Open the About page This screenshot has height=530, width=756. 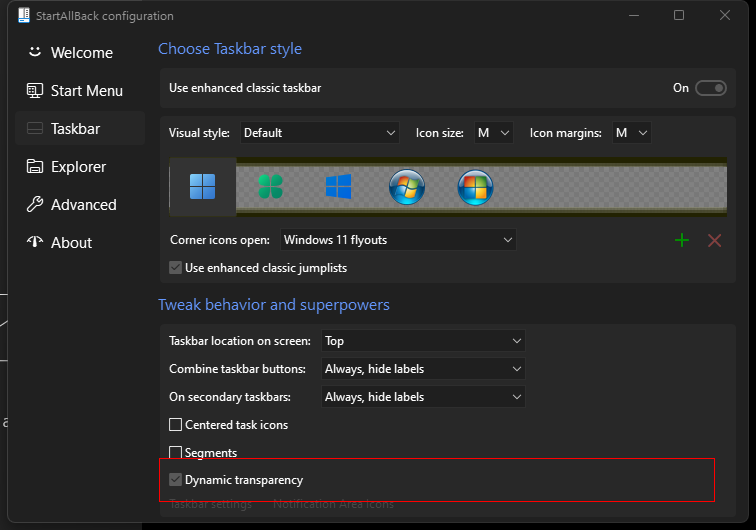click(x=80, y=243)
